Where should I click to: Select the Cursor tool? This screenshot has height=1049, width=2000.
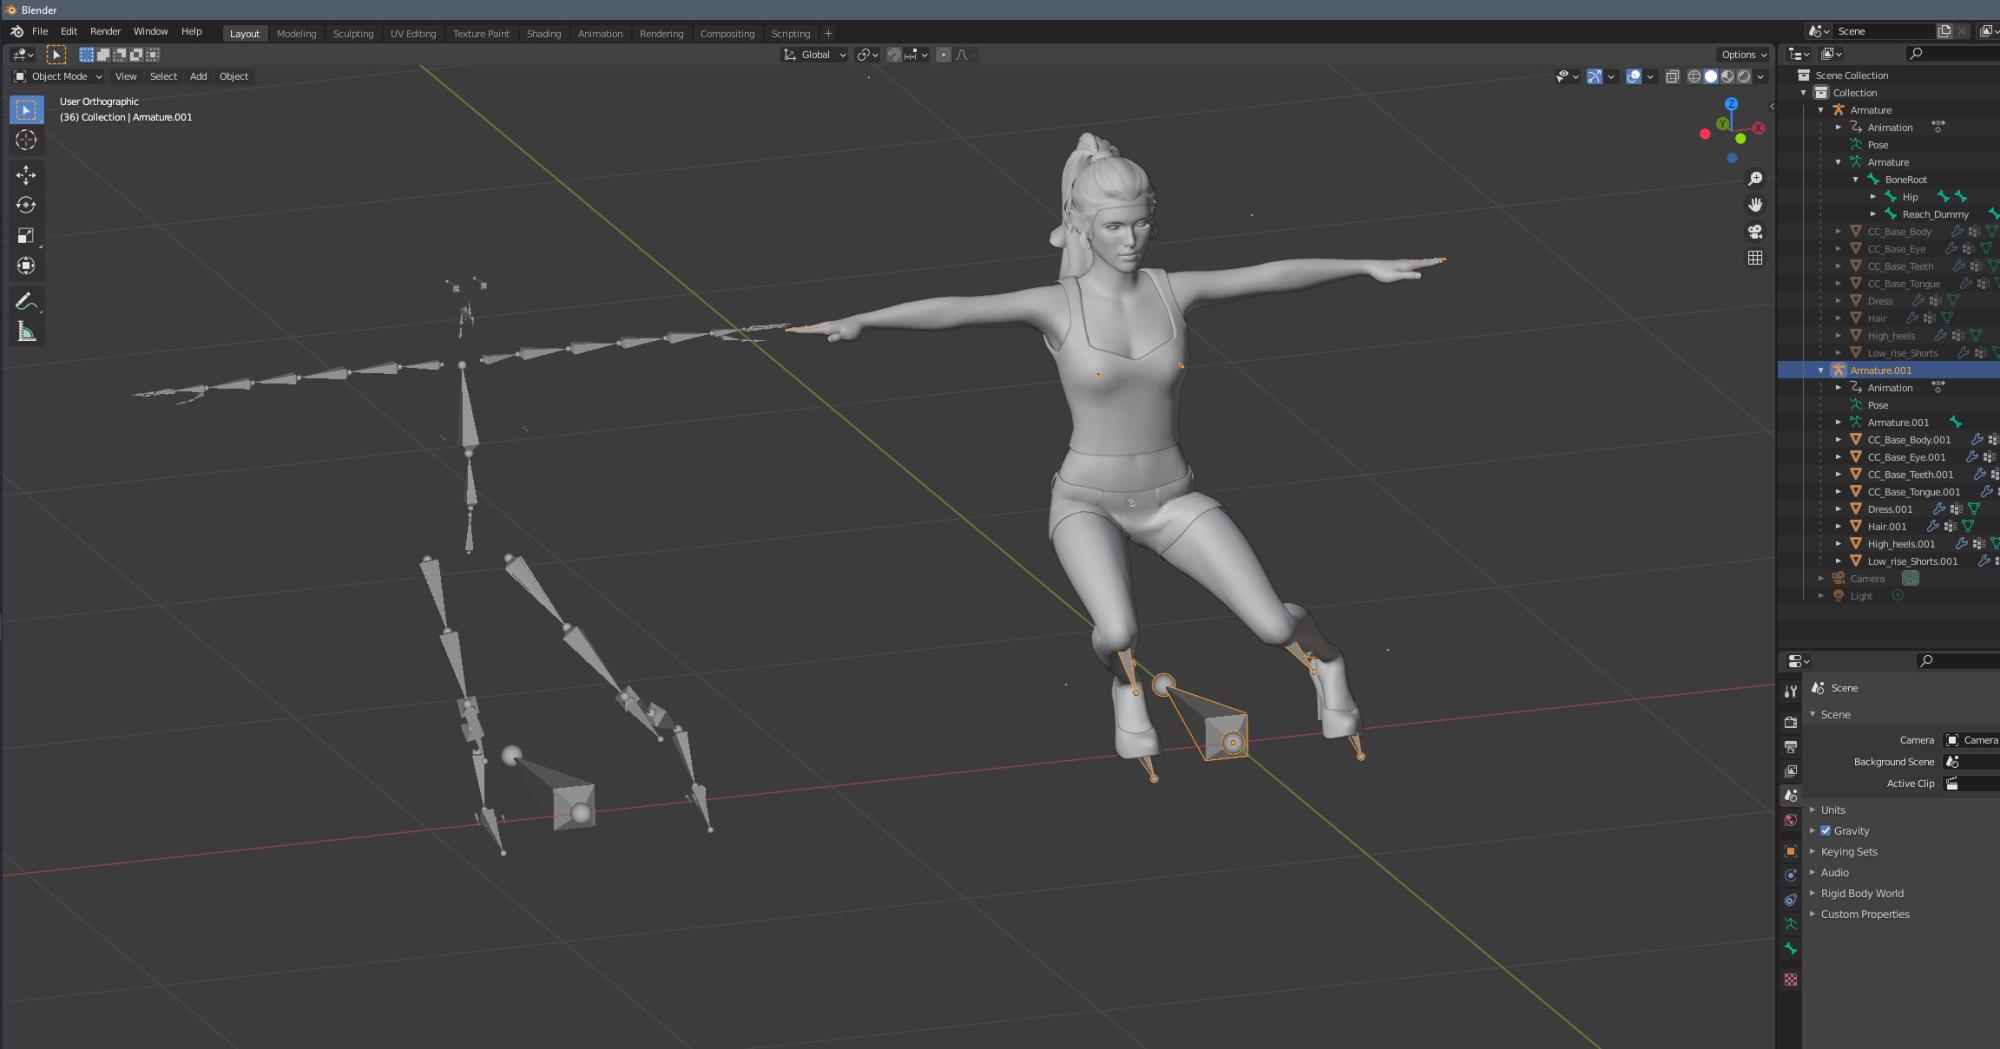click(26, 140)
